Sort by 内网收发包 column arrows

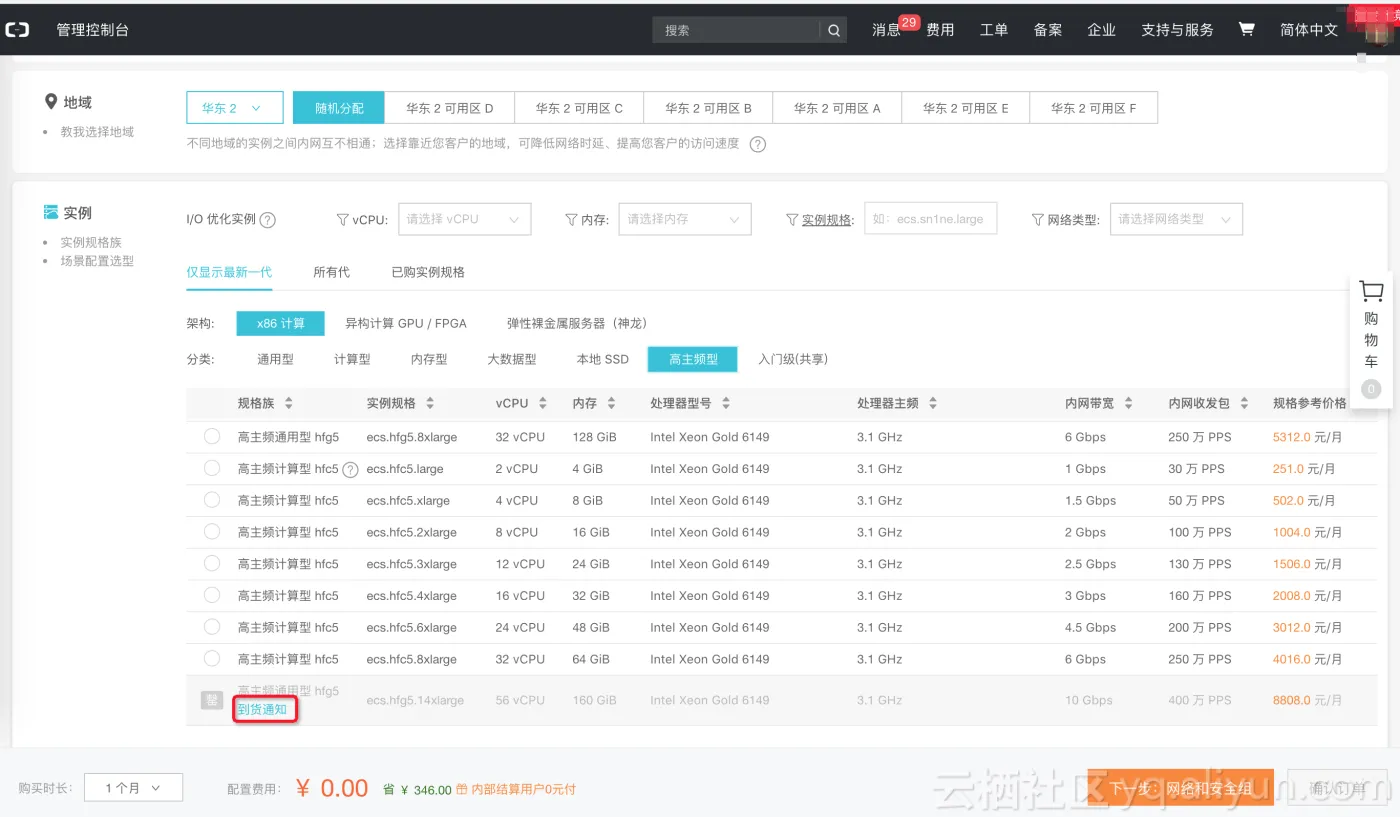click(x=1245, y=403)
